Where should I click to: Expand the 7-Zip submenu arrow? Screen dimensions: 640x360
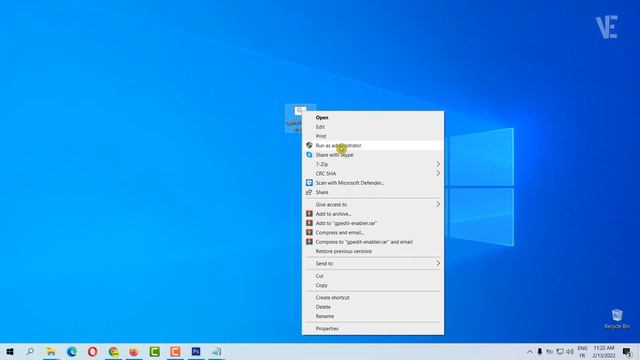[438, 164]
